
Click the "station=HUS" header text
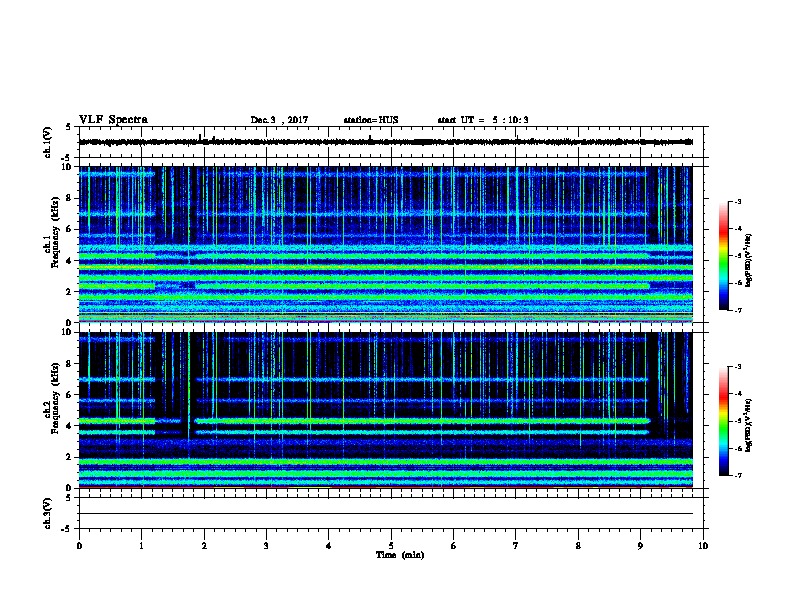tap(371, 120)
